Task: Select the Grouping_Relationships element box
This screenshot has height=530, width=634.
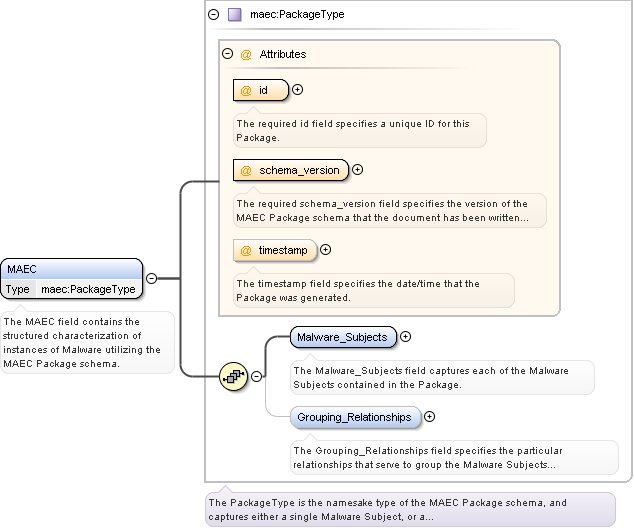Action: (x=355, y=417)
